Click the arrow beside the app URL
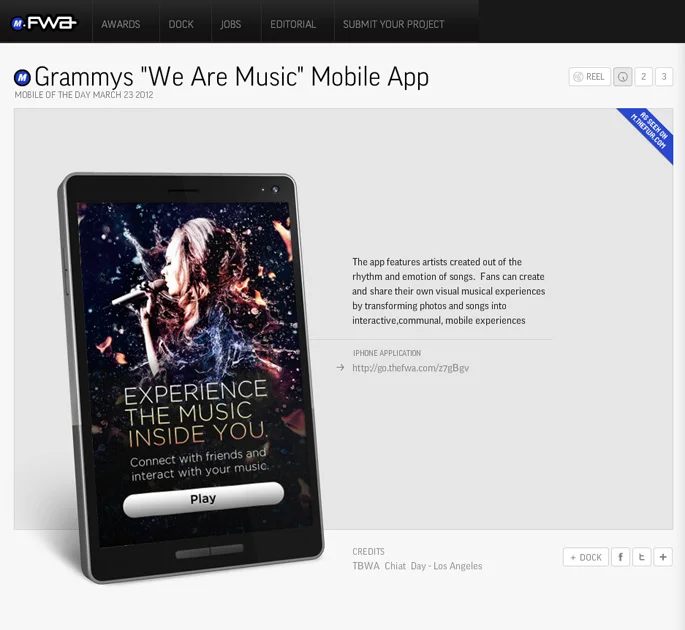The height and width of the screenshot is (630, 685). (x=340, y=367)
